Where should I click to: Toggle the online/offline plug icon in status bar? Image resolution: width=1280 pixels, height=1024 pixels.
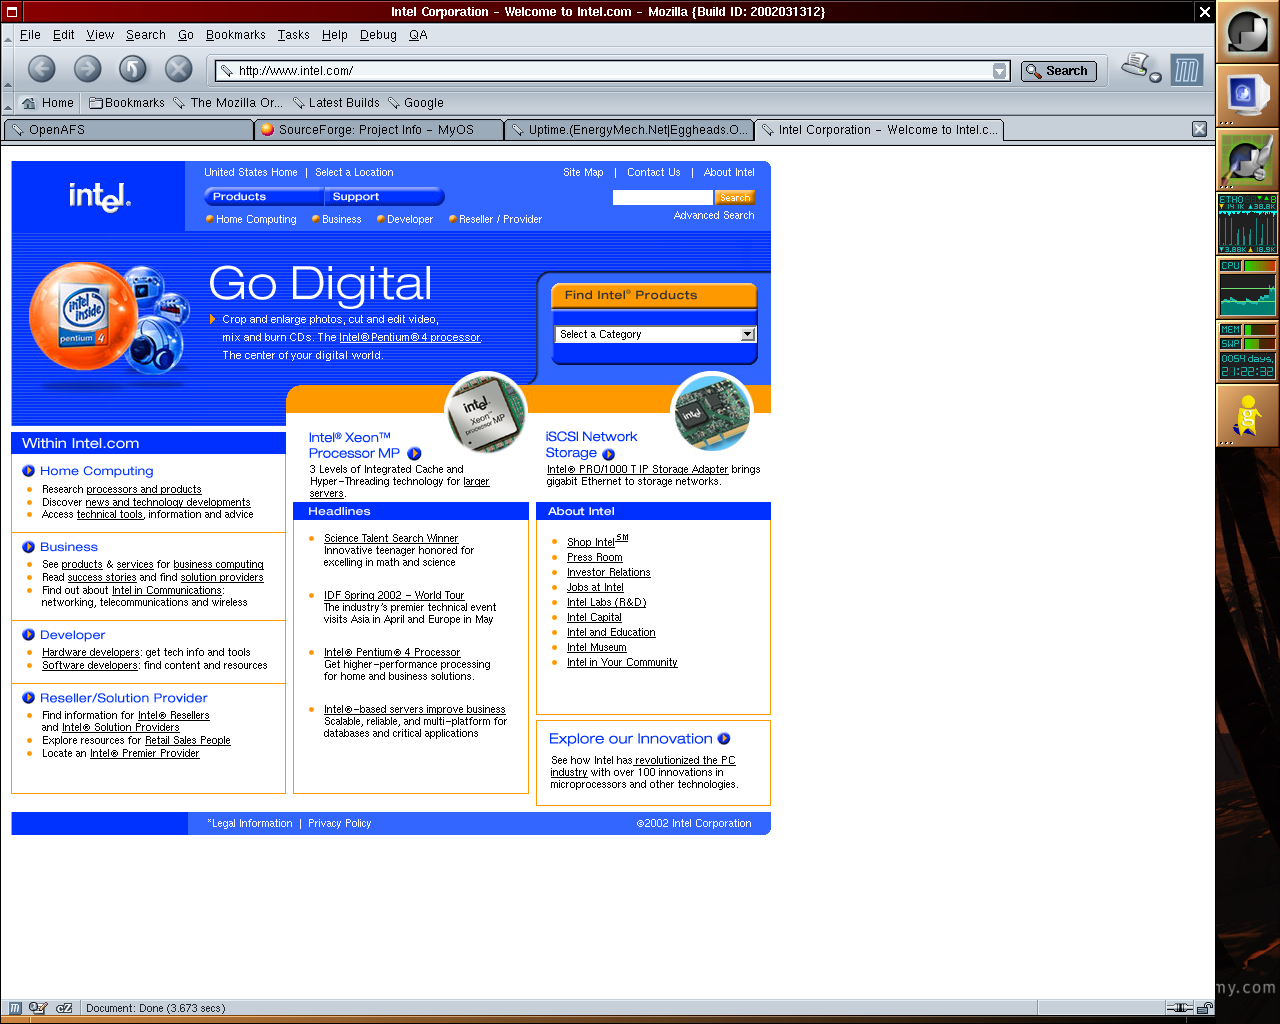coord(1180,1008)
